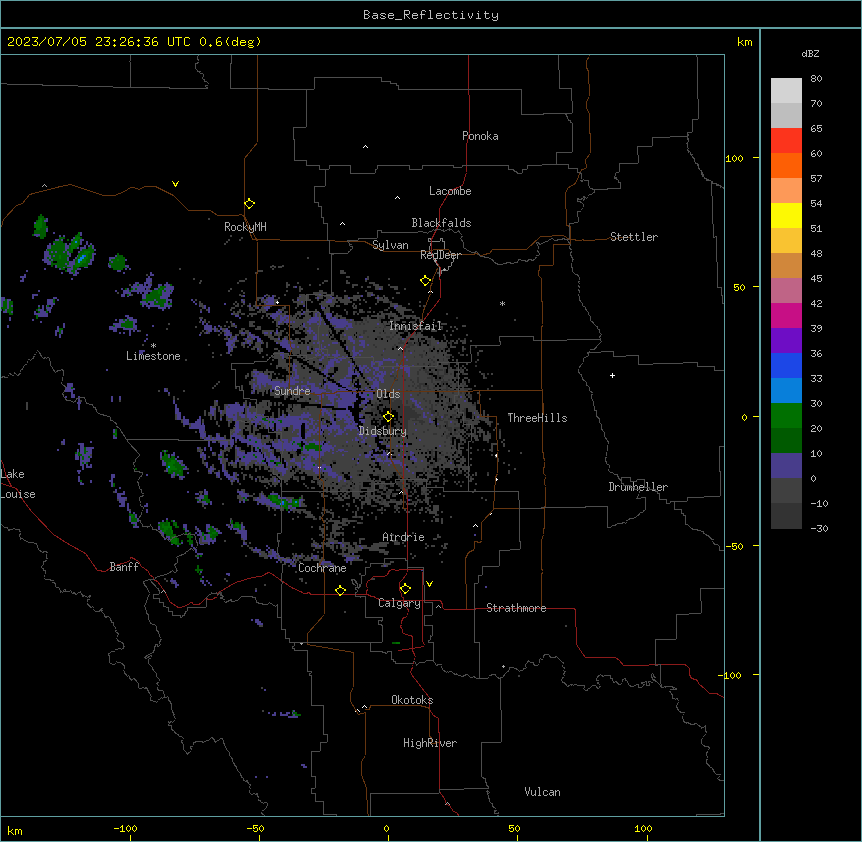Pick the Sylvan label
Screen dimensions: 862x842
[390, 245]
